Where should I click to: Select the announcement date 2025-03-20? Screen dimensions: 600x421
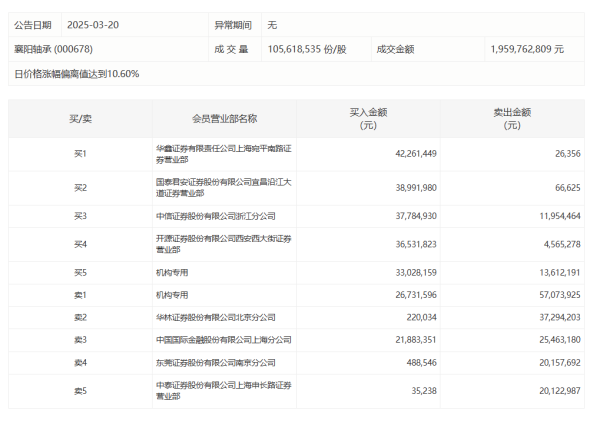(x=92, y=23)
